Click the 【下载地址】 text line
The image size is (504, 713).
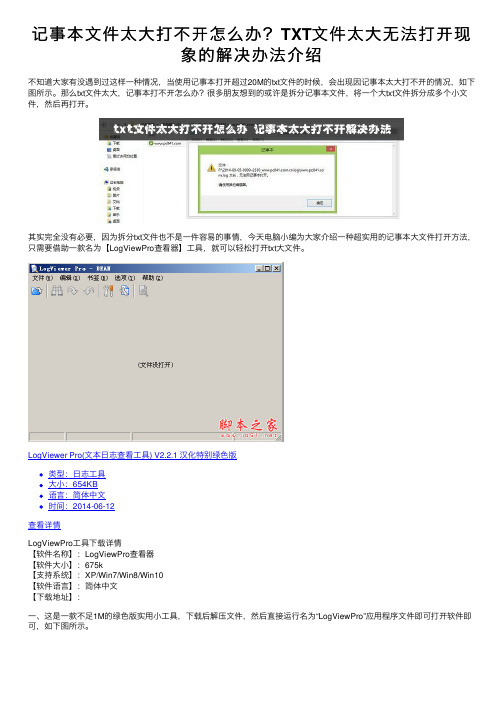54,597
